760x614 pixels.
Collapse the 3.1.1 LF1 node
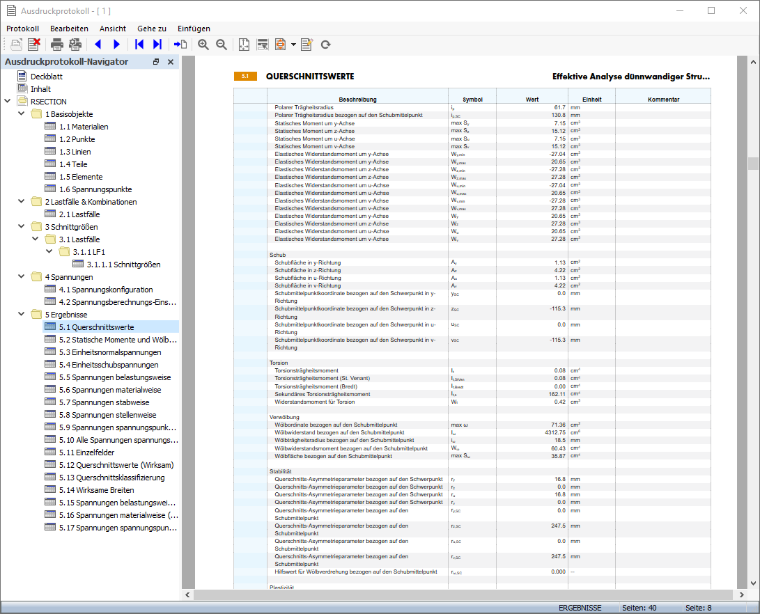pos(49,252)
